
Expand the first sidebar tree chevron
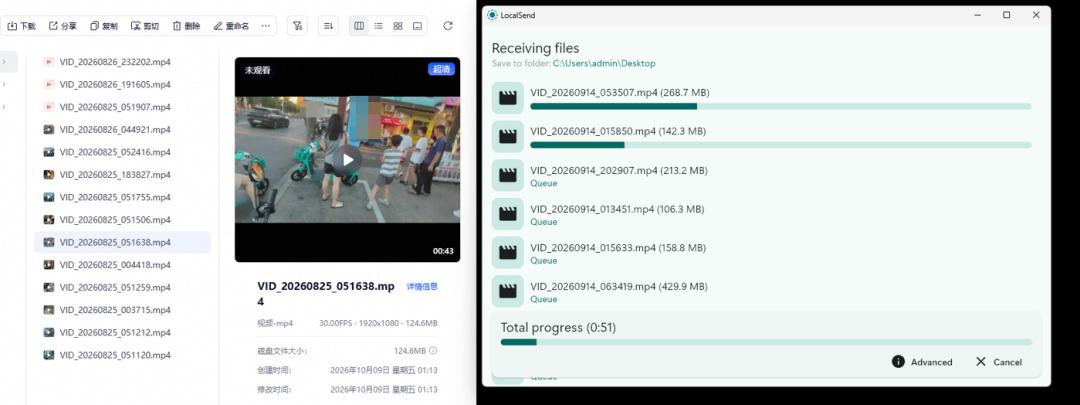(4, 62)
